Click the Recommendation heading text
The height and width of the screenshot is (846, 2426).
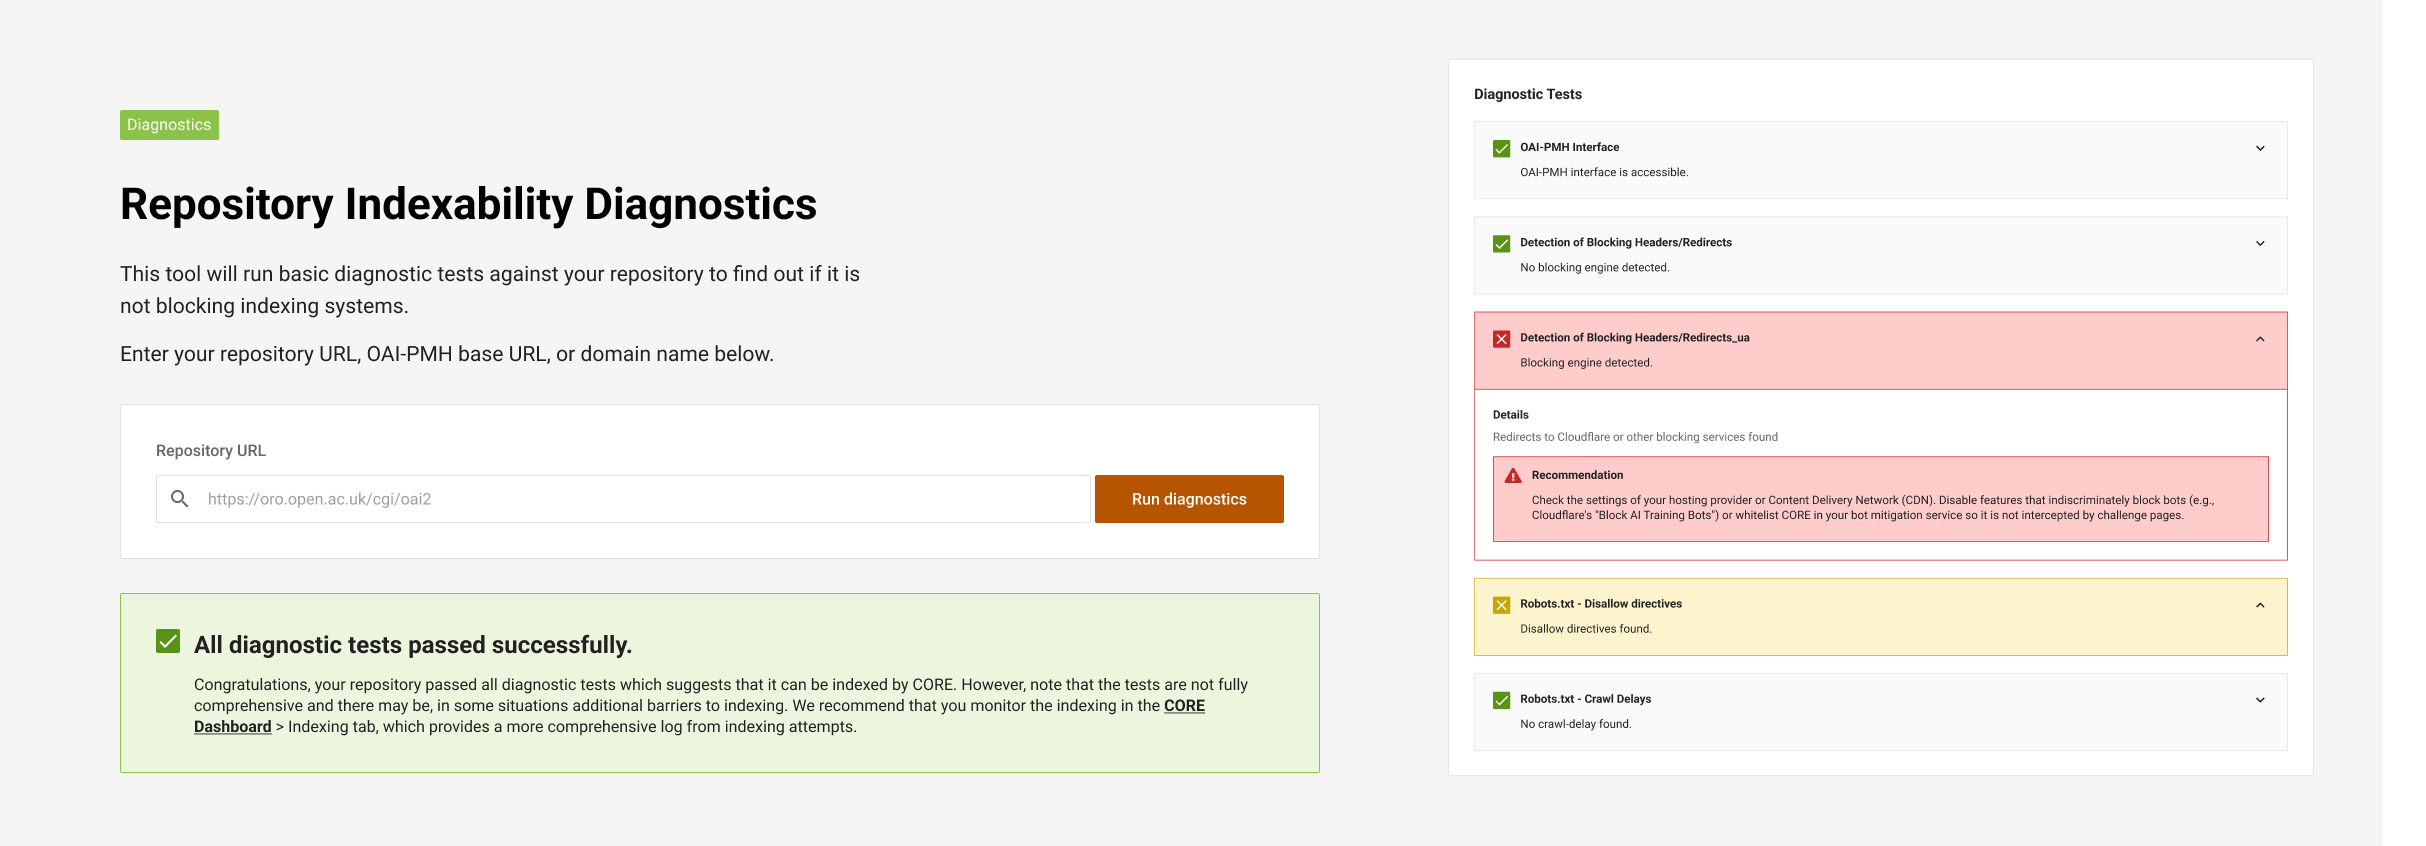point(1577,475)
